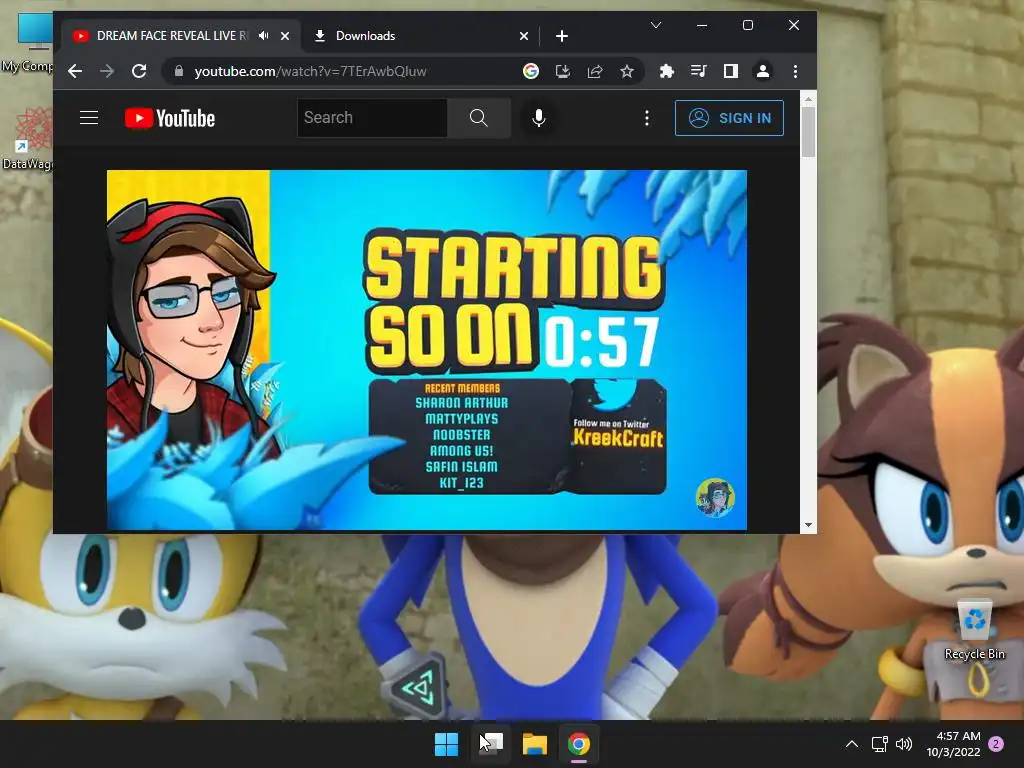
Task: Click the magnifier search button
Action: click(x=479, y=118)
